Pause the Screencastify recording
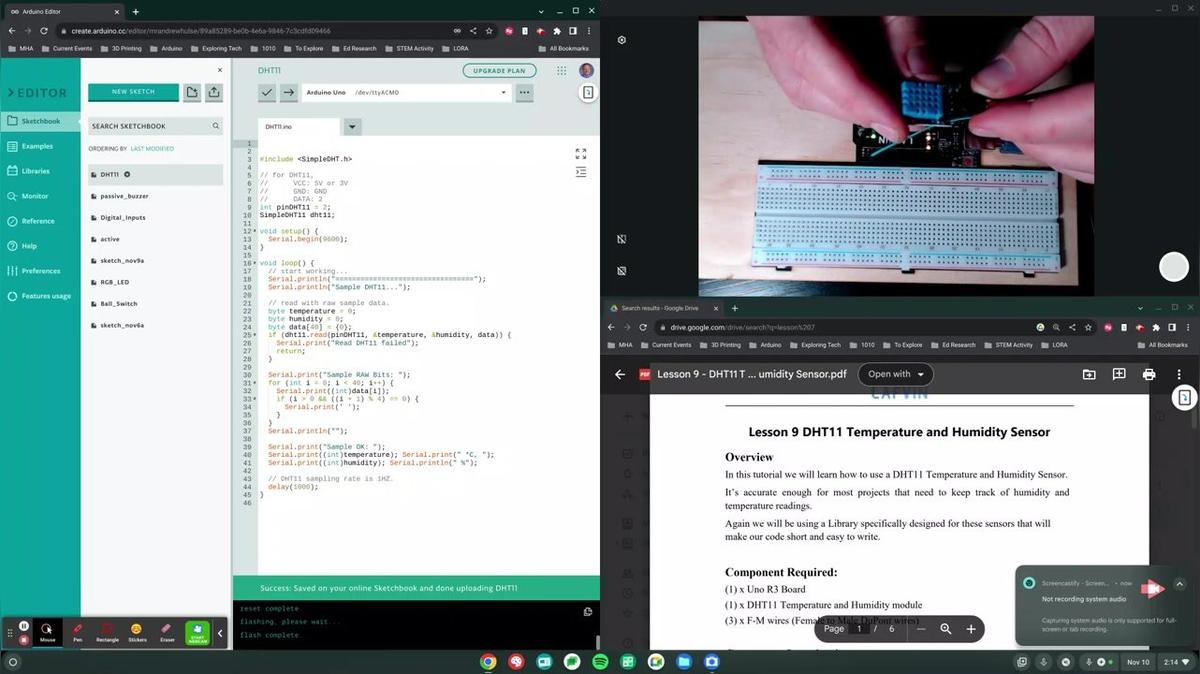 tap(23, 626)
